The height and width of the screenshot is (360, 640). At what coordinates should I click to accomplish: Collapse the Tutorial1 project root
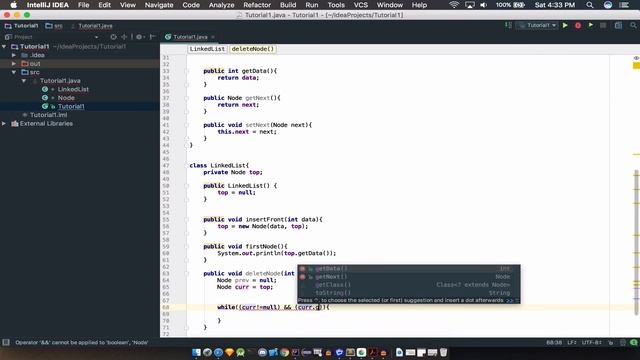click(x=4, y=47)
